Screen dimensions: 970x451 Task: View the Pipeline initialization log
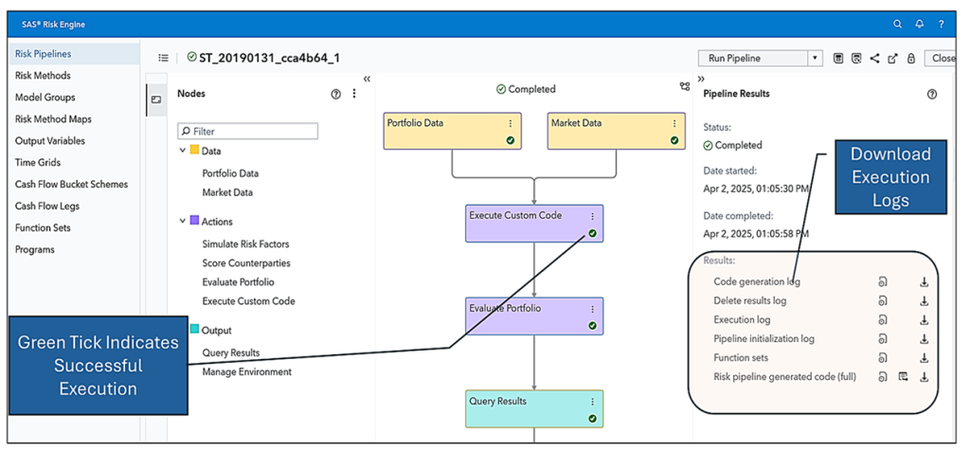point(882,339)
